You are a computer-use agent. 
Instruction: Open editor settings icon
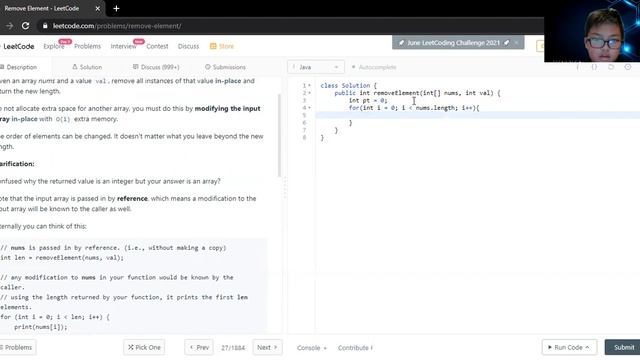pyautogui.click(x=628, y=67)
